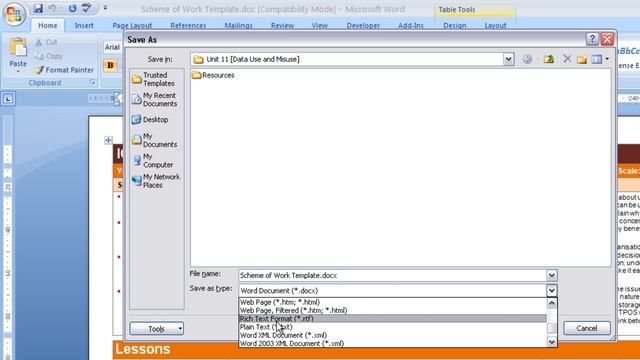Open the Views dropdown arrow
The width and height of the screenshot is (640, 360).
[607, 60]
